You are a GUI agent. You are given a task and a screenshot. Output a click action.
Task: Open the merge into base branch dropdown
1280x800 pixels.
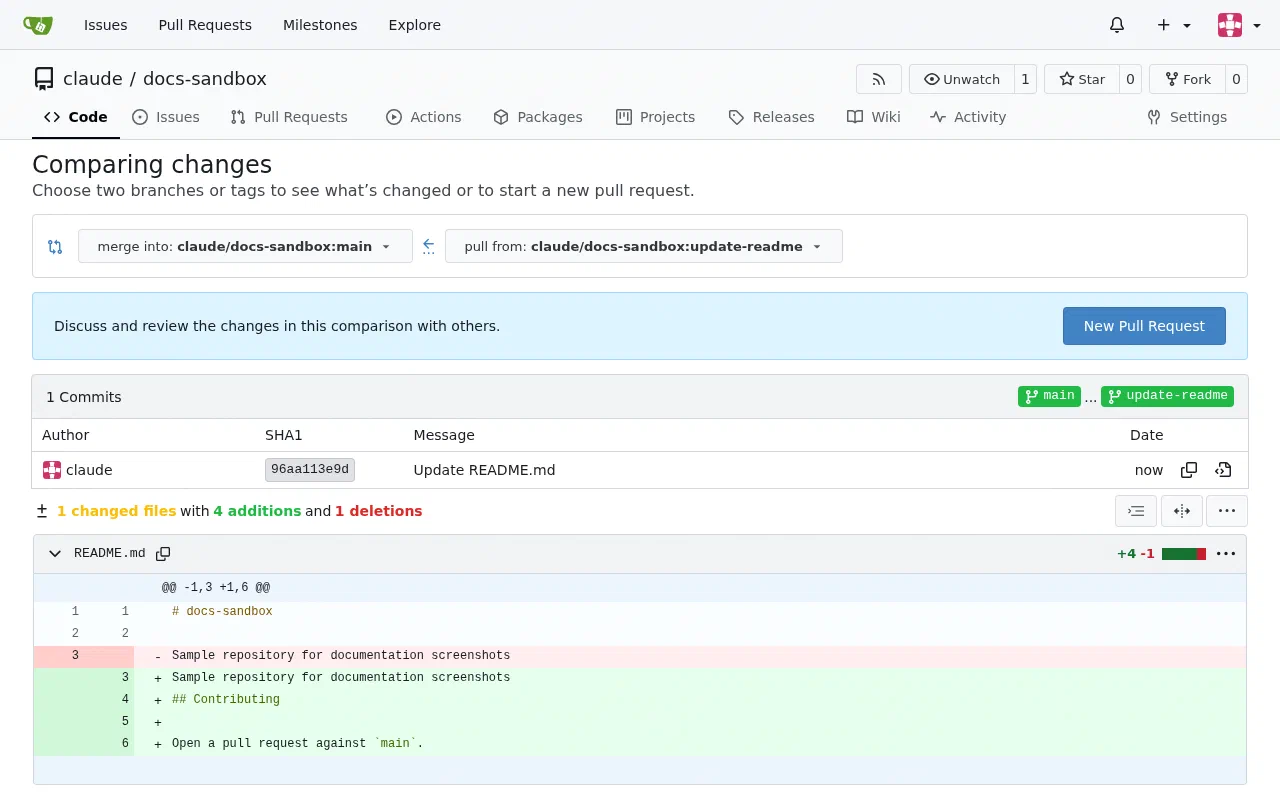point(245,246)
